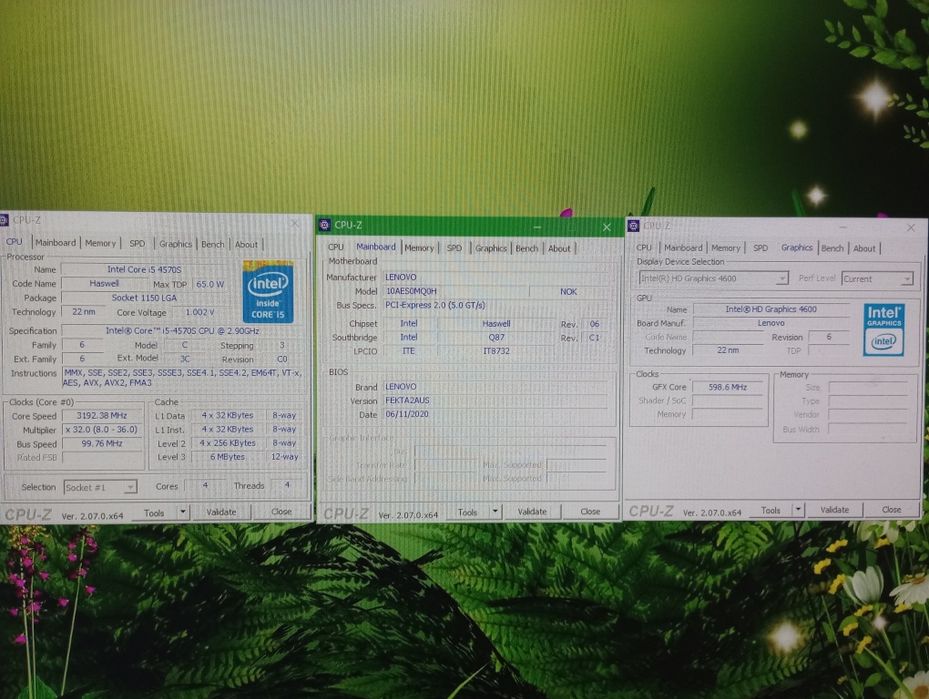This screenshot has width=929, height=699.
Task: Open the Memory tab in left CPU-Z window
Action: click(x=100, y=243)
